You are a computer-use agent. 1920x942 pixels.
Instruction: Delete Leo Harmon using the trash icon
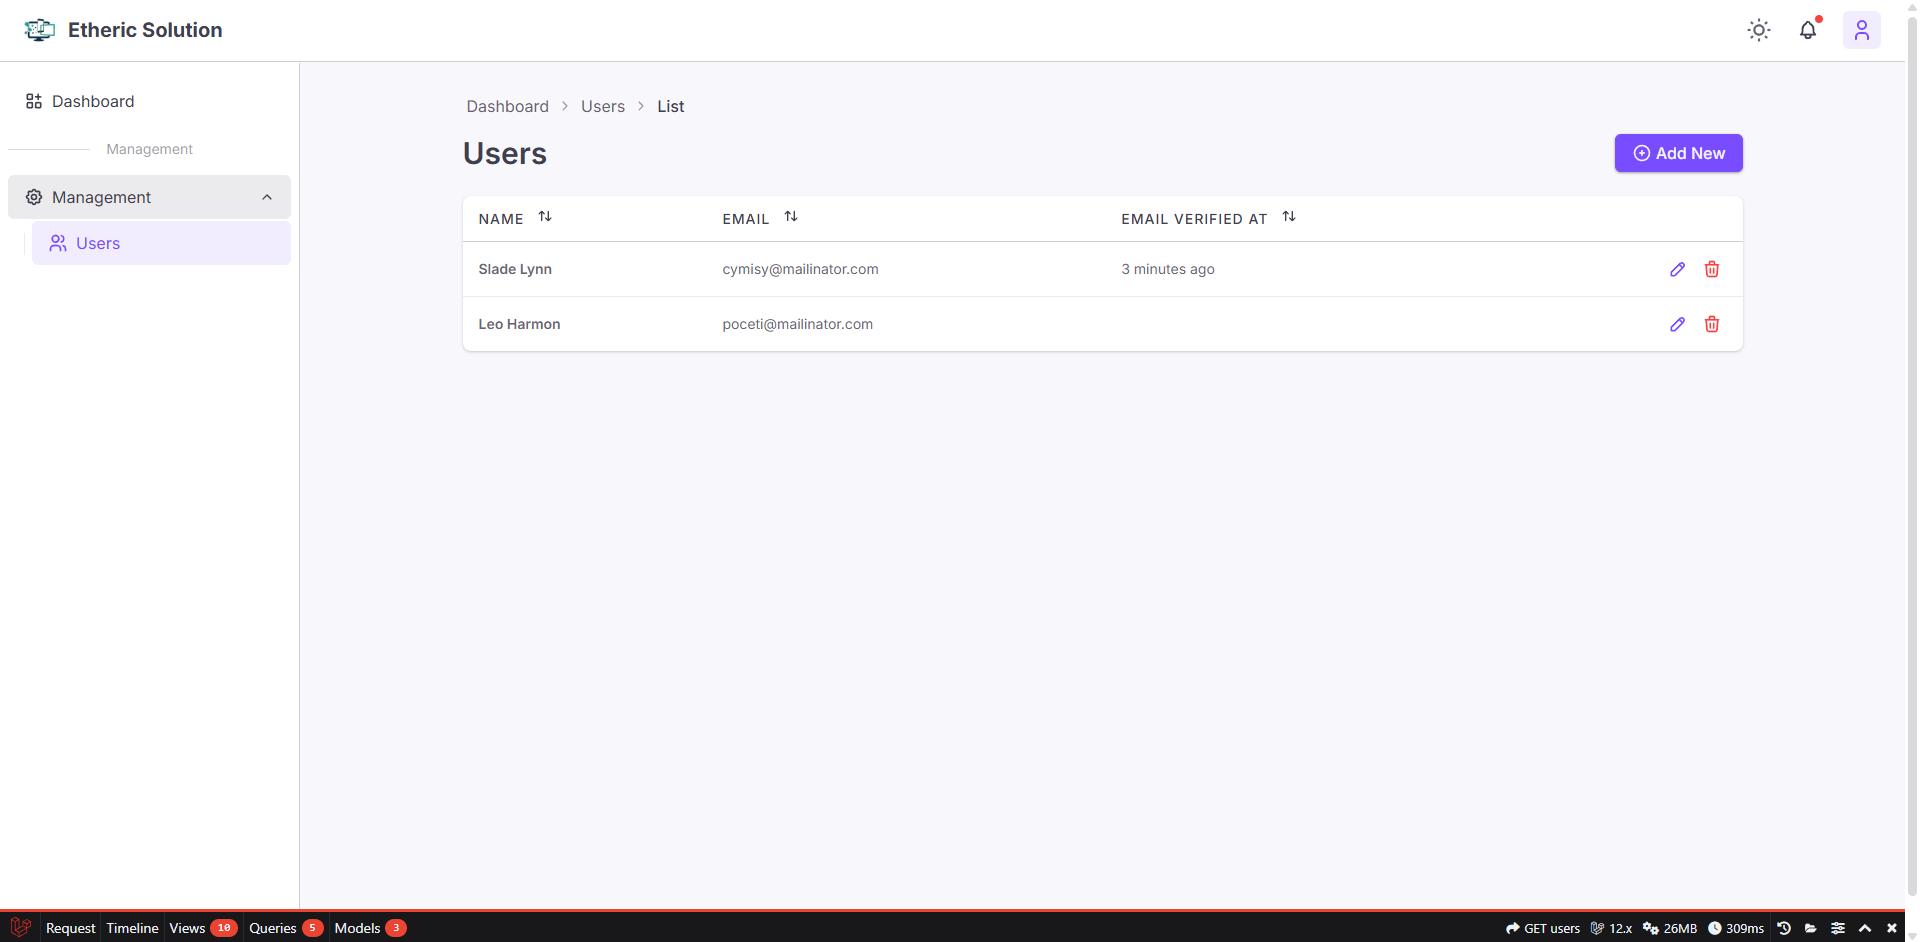click(x=1712, y=324)
